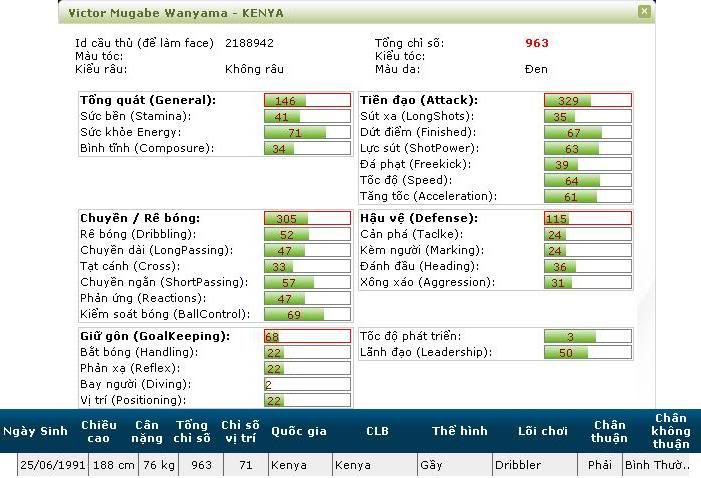Click the Acceleration bar showing 61
The width and height of the screenshot is (701, 478).
click(588, 196)
